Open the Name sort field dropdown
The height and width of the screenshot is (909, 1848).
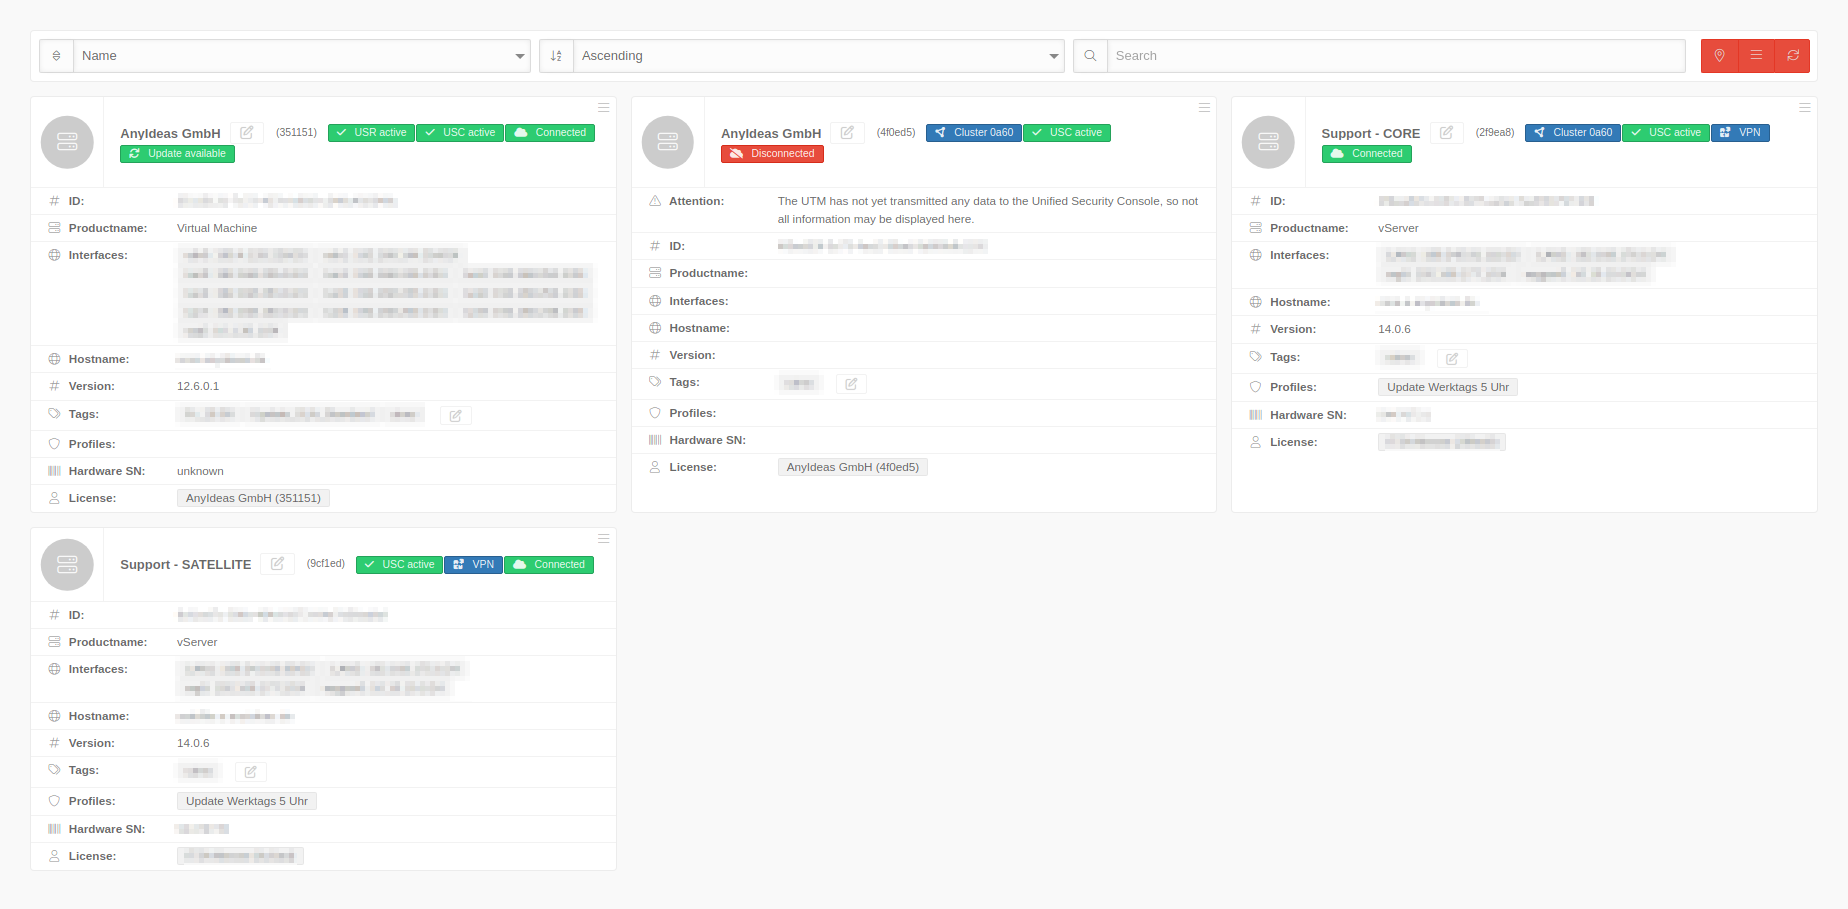(x=302, y=56)
